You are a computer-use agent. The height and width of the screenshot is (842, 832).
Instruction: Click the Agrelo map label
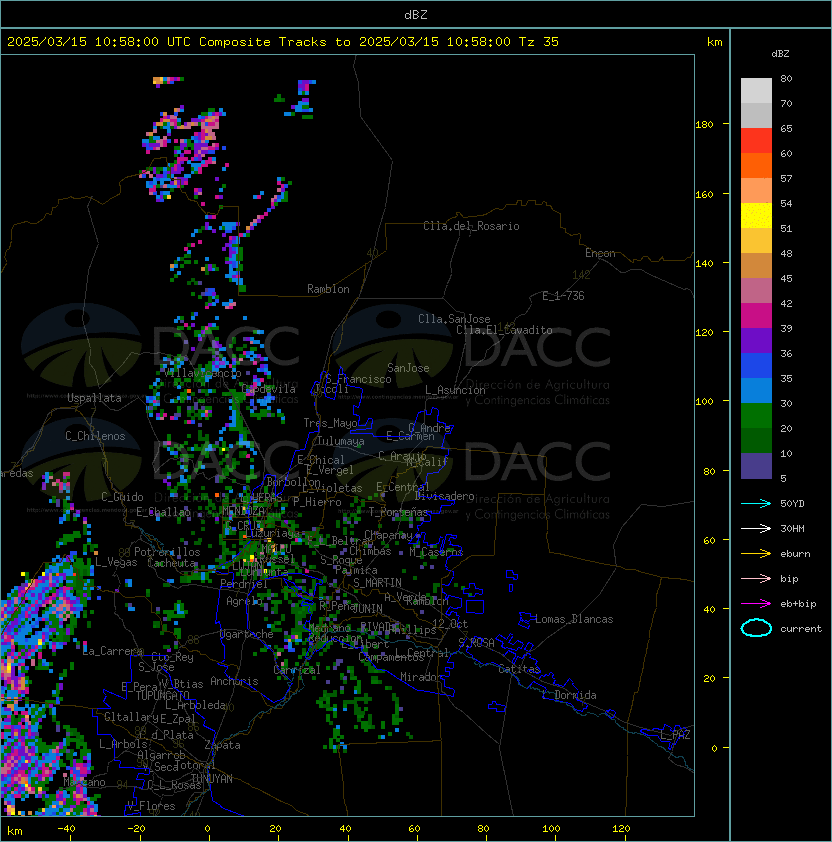pos(244,601)
